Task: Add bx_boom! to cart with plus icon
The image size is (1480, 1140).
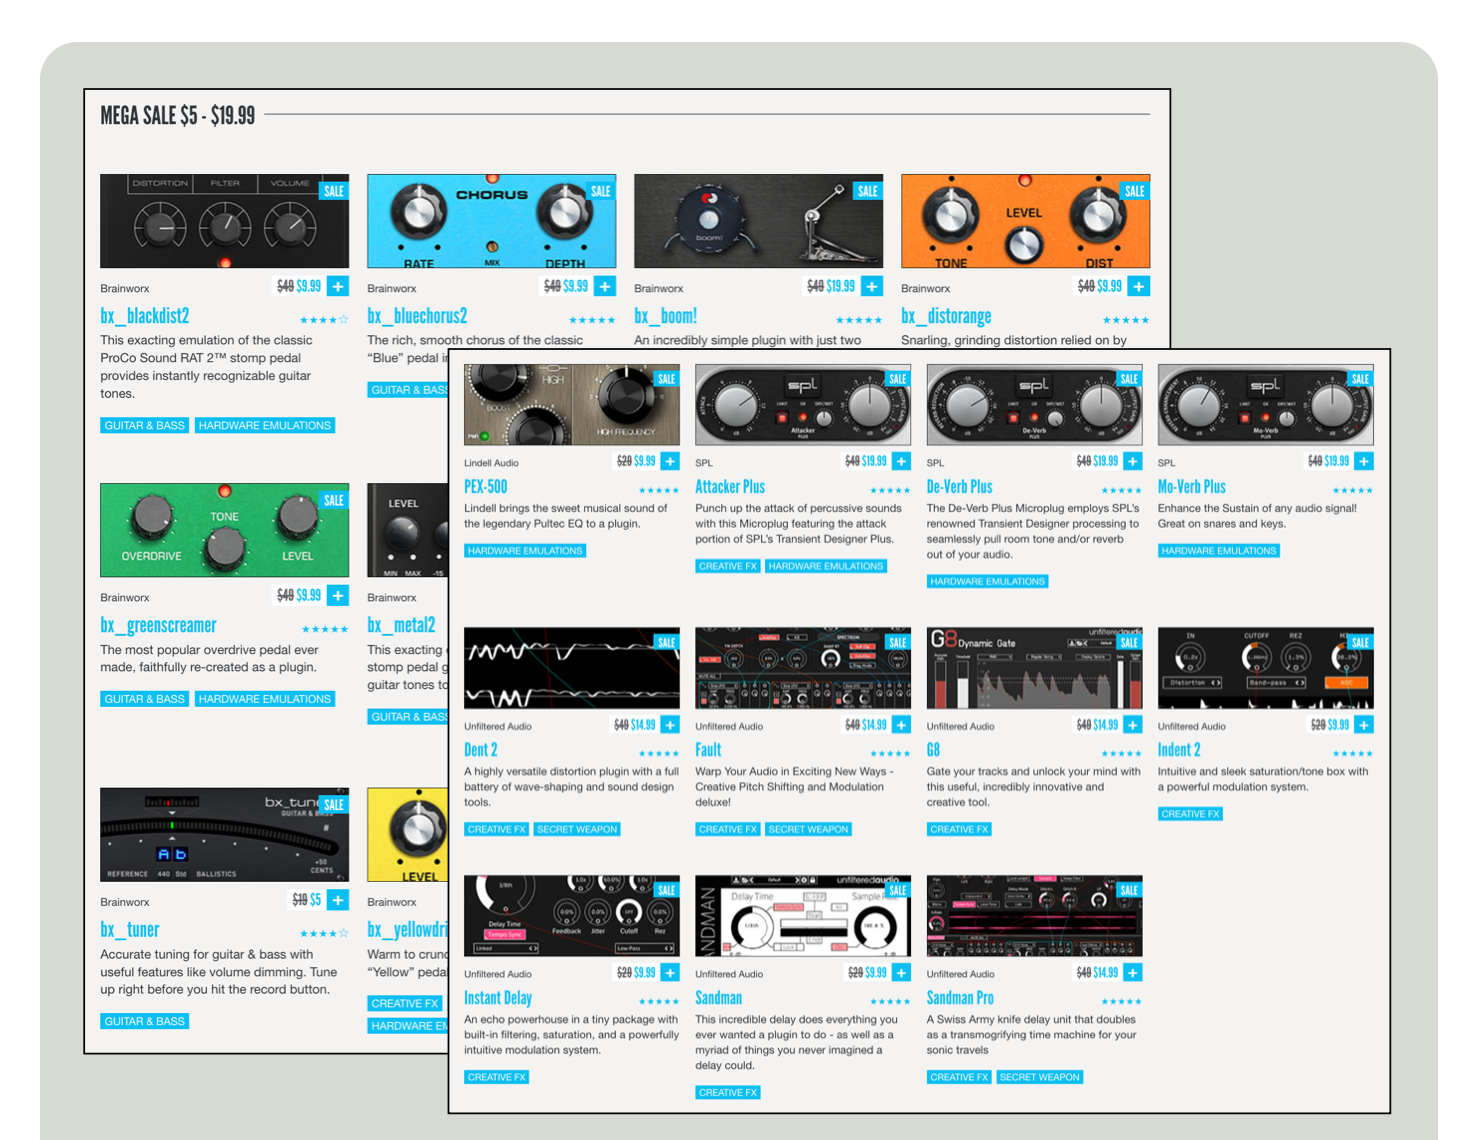Action: coord(872,286)
